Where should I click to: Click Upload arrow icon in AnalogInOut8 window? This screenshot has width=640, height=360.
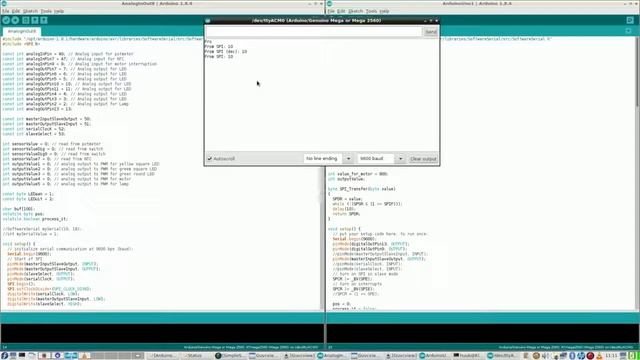(x=15, y=20)
